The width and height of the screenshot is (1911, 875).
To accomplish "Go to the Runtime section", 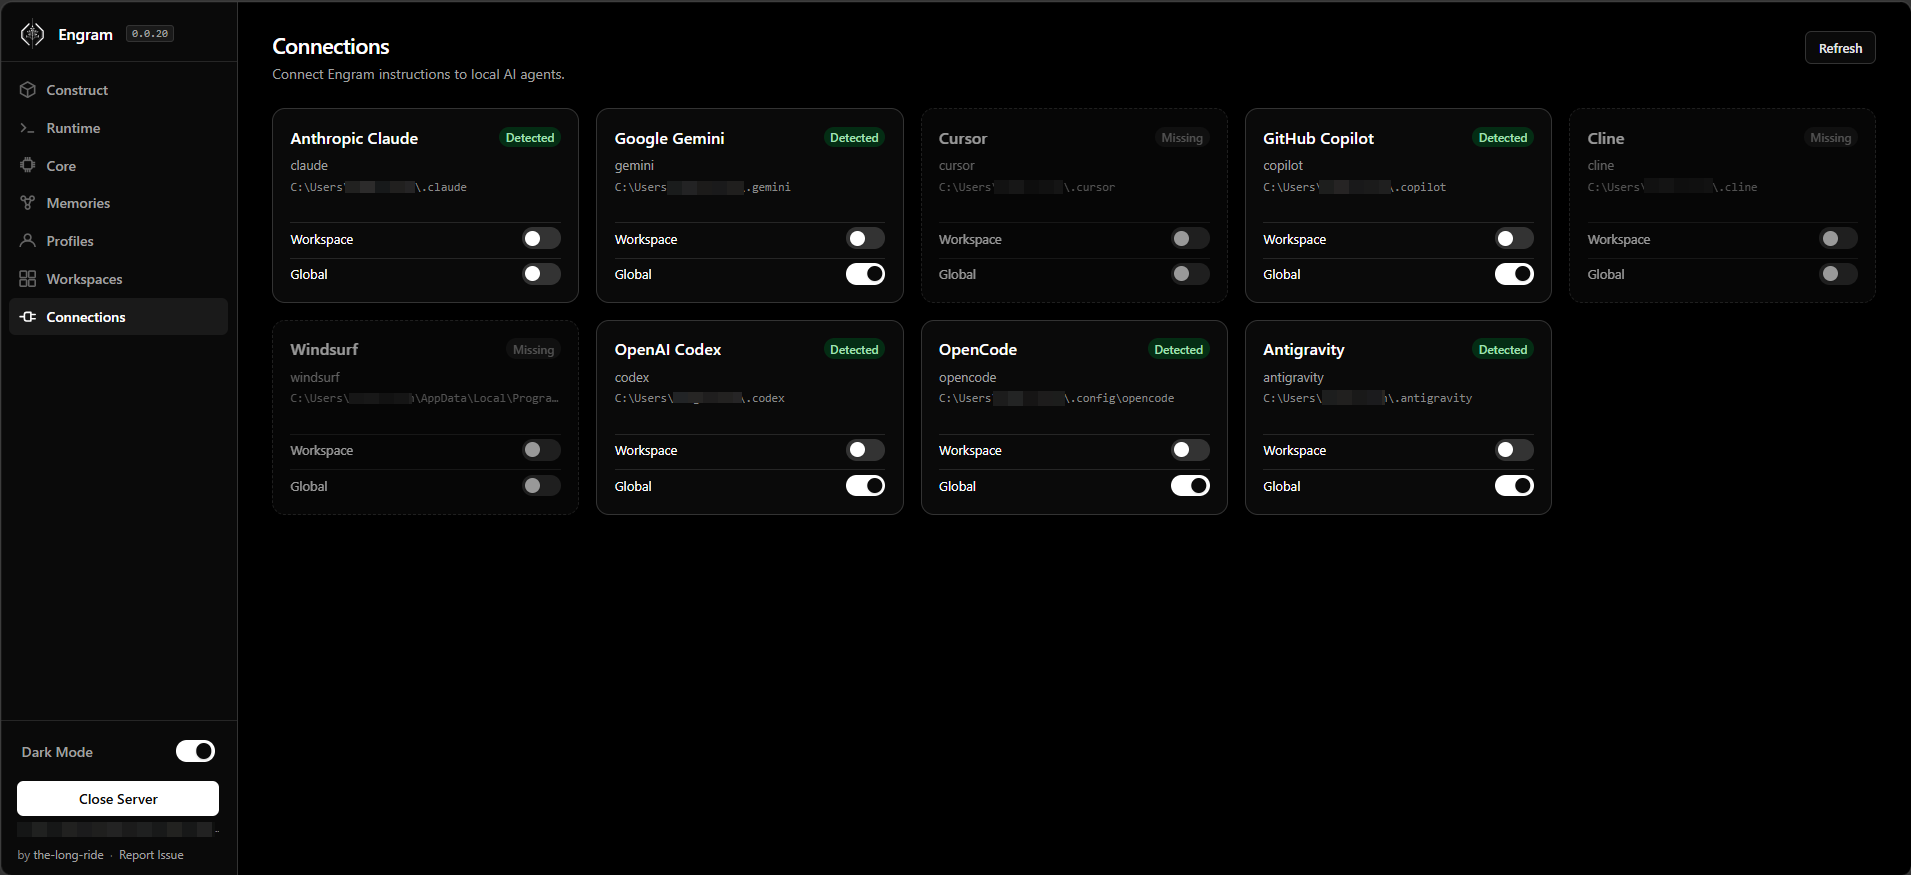I will tap(118, 128).
